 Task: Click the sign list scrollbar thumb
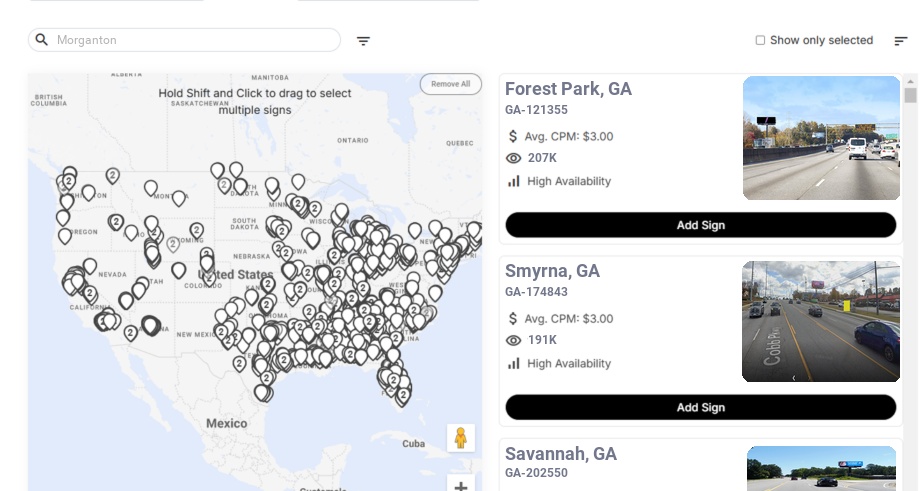[x=910, y=95]
